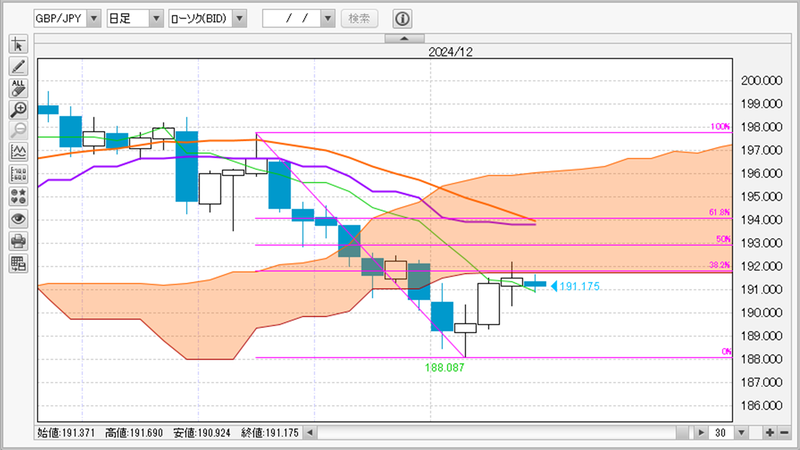Viewport: 800px width, 450px height.
Task: Click the 61.8% Fibonacci level label
Action: coord(719,212)
